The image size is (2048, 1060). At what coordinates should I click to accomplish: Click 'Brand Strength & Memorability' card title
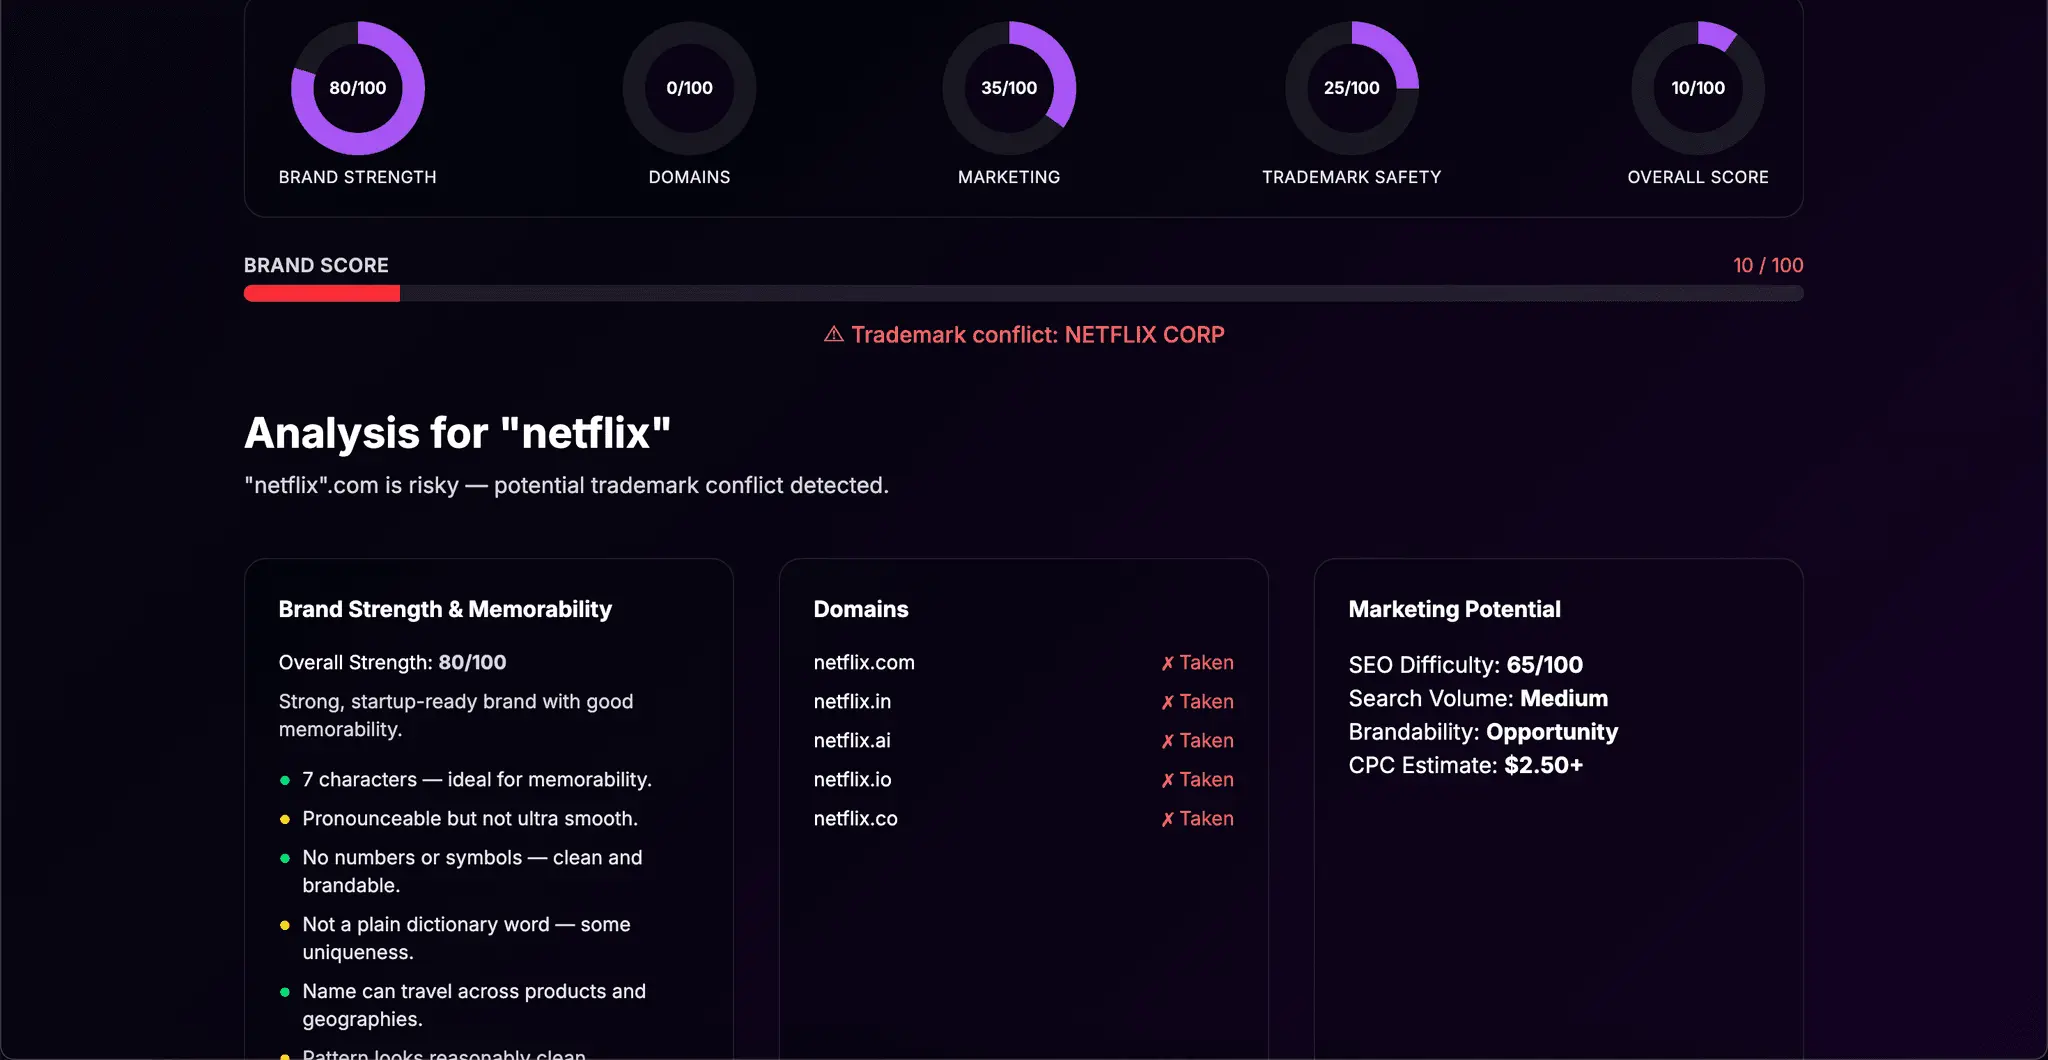[x=445, y=609]
